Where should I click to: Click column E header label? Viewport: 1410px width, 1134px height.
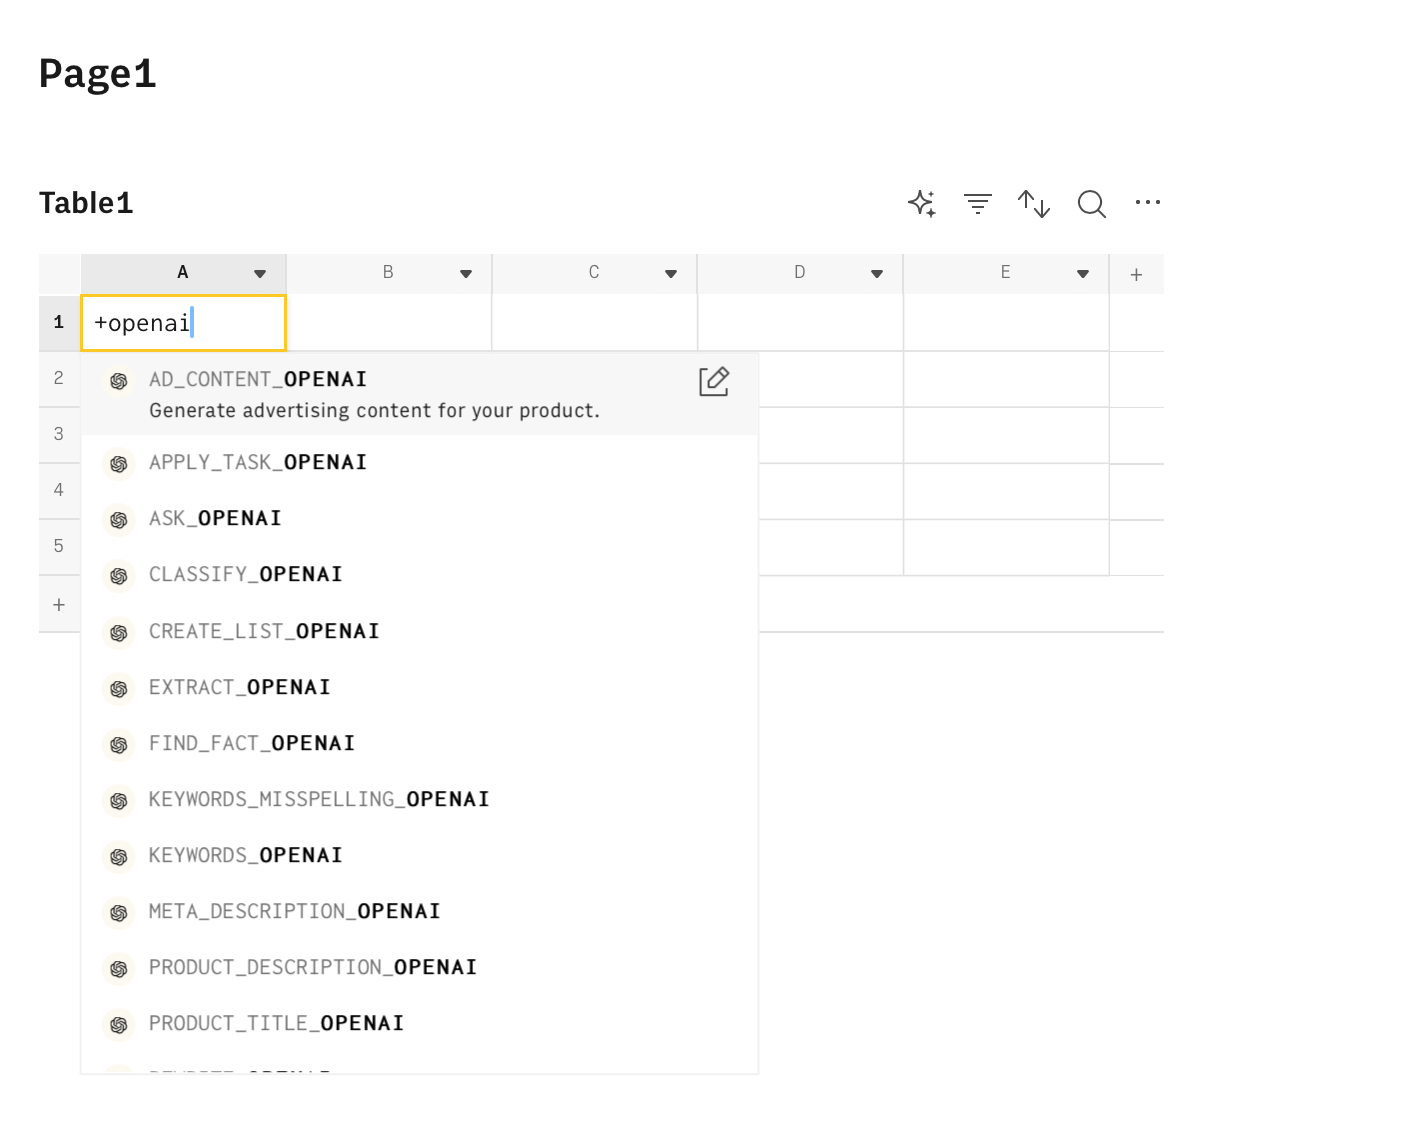tap(1005, 273)
